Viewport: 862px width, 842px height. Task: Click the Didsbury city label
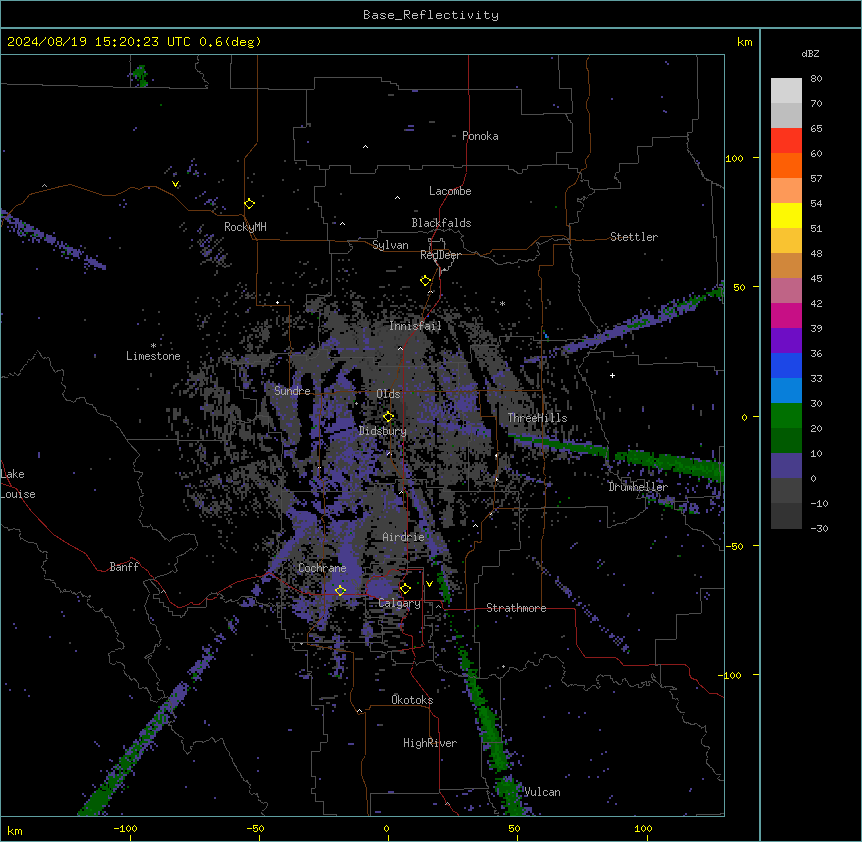[383, 431]
